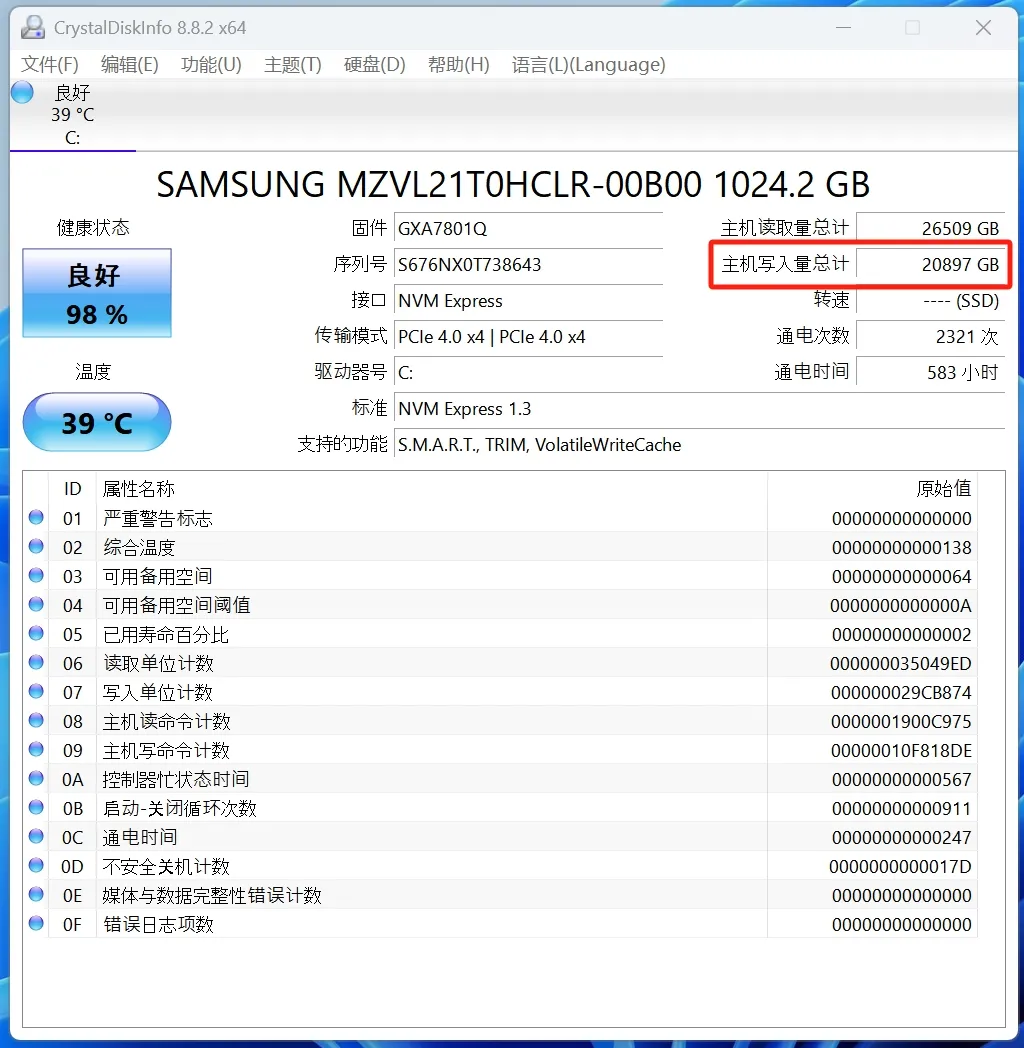Click raw value 00000000000138
The width and height of the screenshot is (1024, 1048).
point(901,548)
